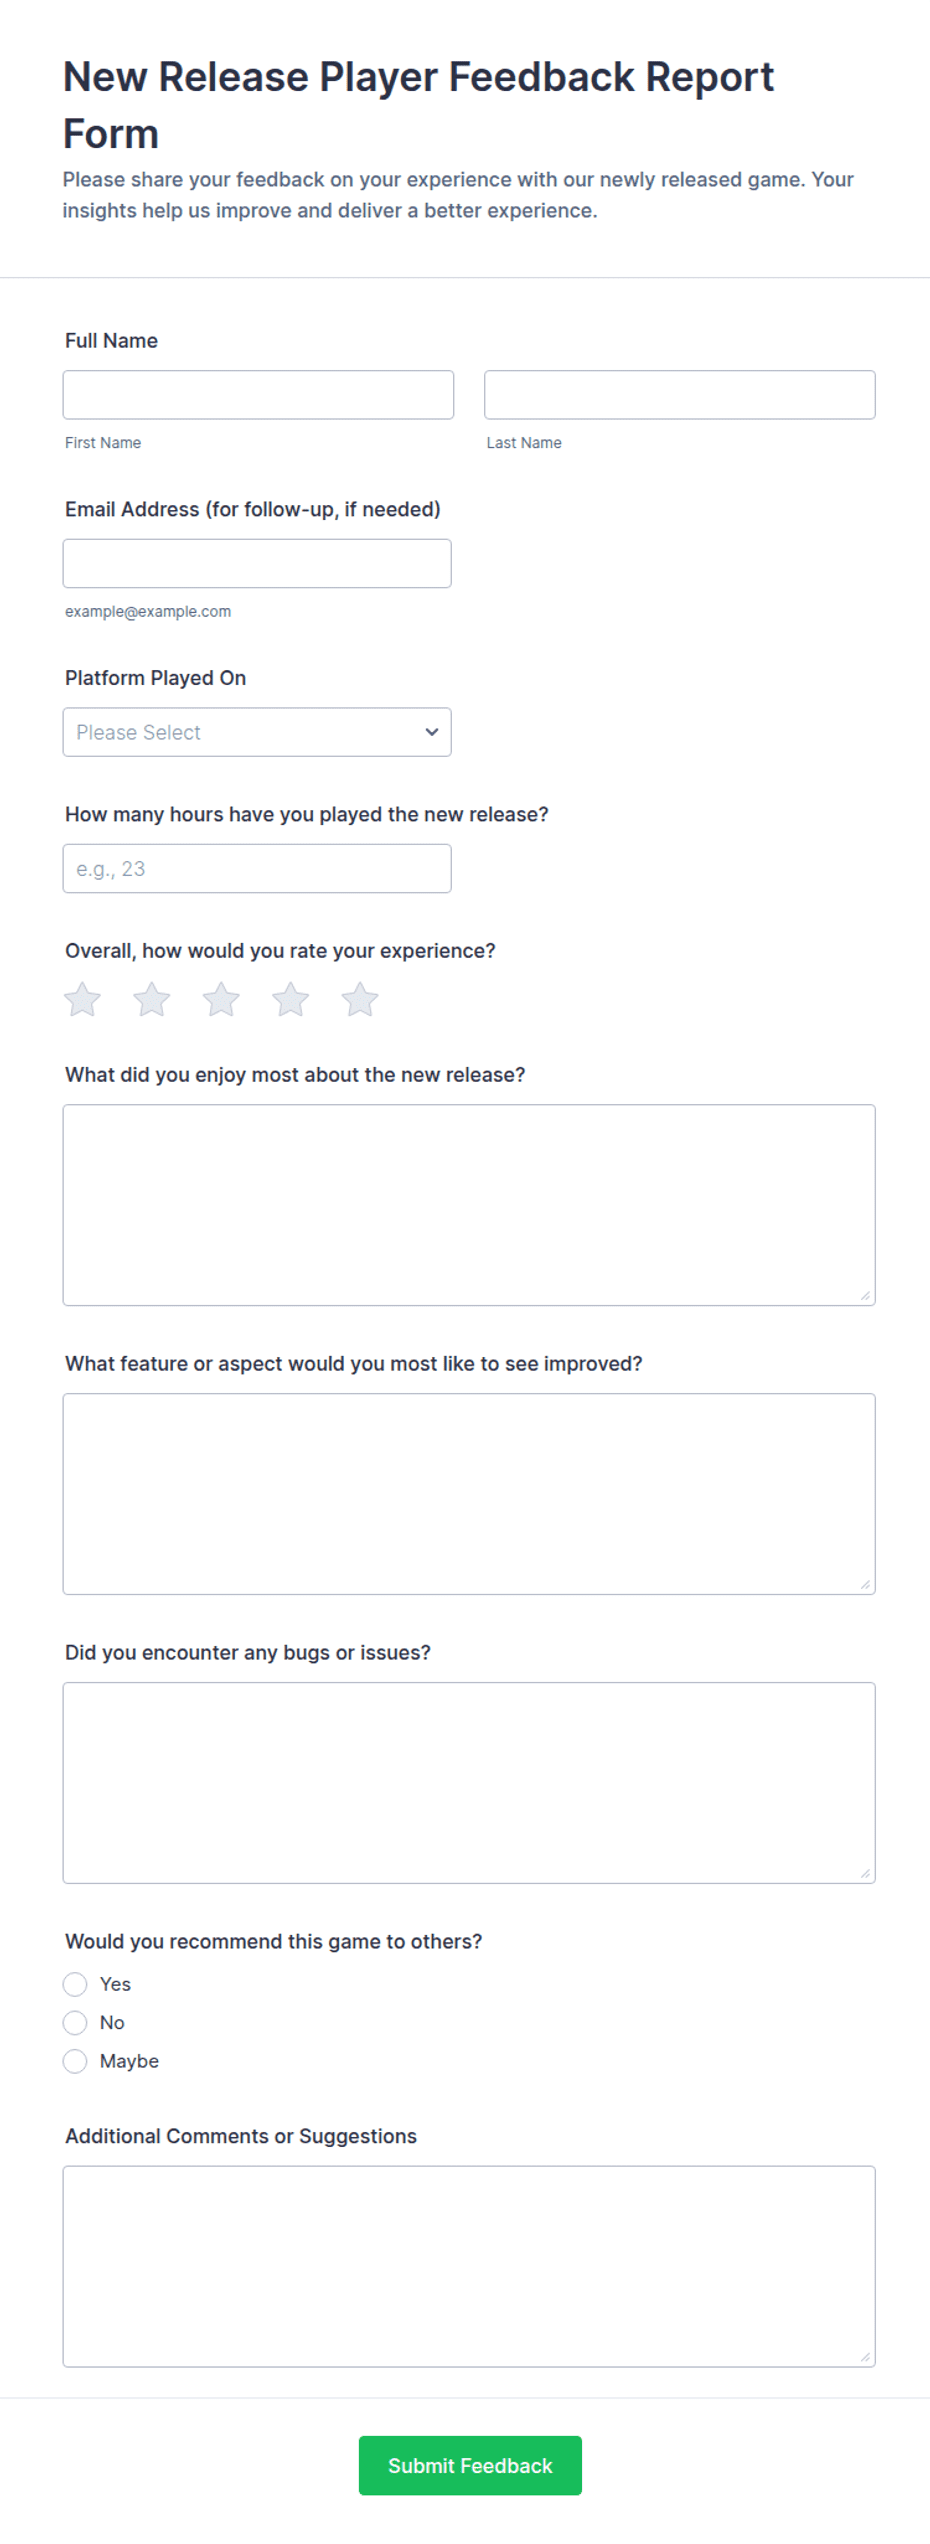Screen dimensions: 930x2544
Task: Select the Maybe recommendation option
Action: point(75,2061)
